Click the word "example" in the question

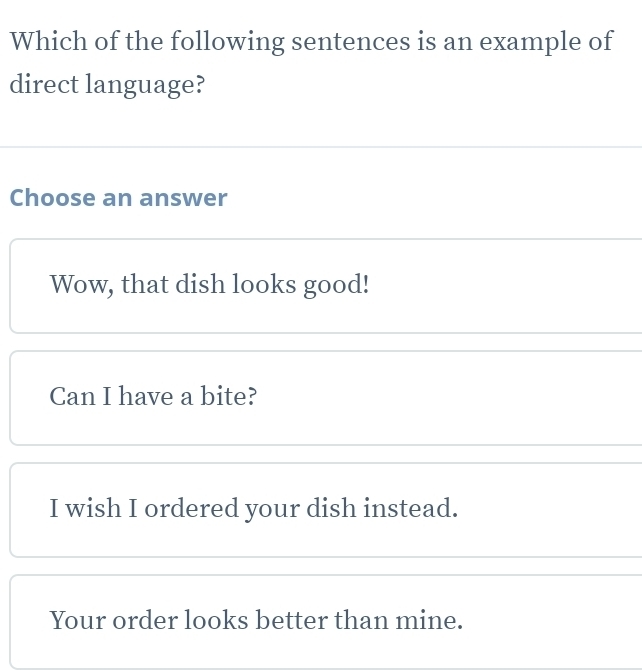click(x=529, y=42)
